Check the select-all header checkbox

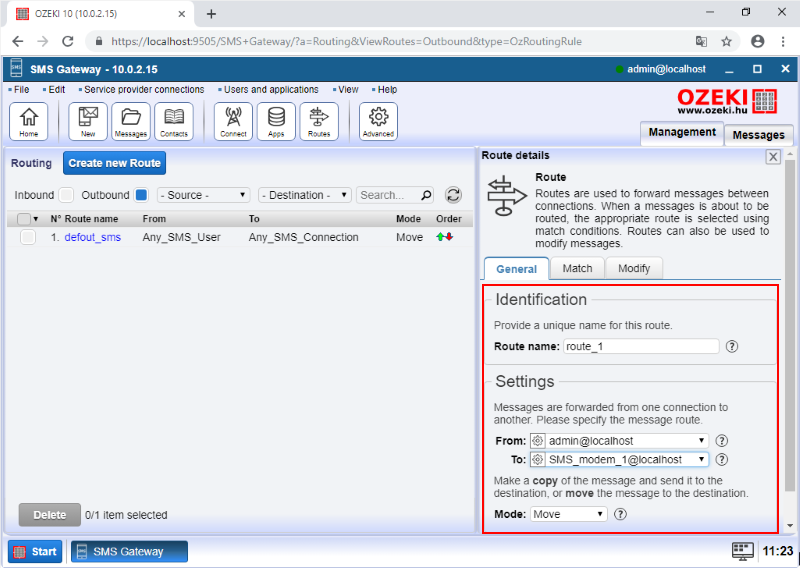pyautogui.click(x=24, y=219)
